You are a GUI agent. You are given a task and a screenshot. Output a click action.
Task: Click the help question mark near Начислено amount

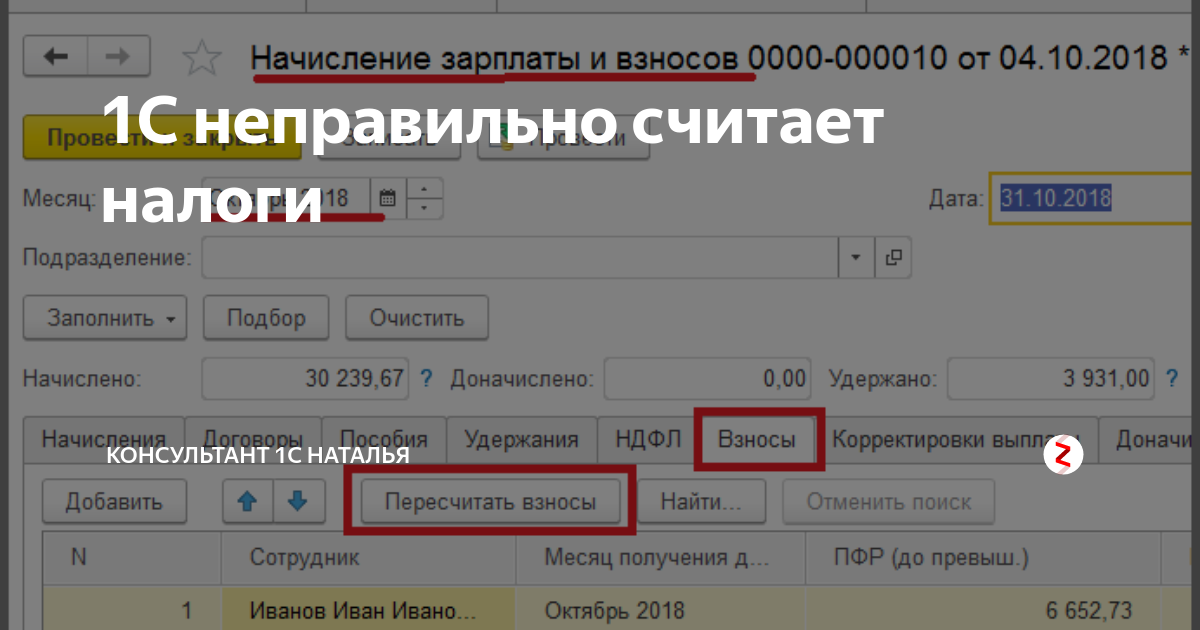click(x=427, y=378)
